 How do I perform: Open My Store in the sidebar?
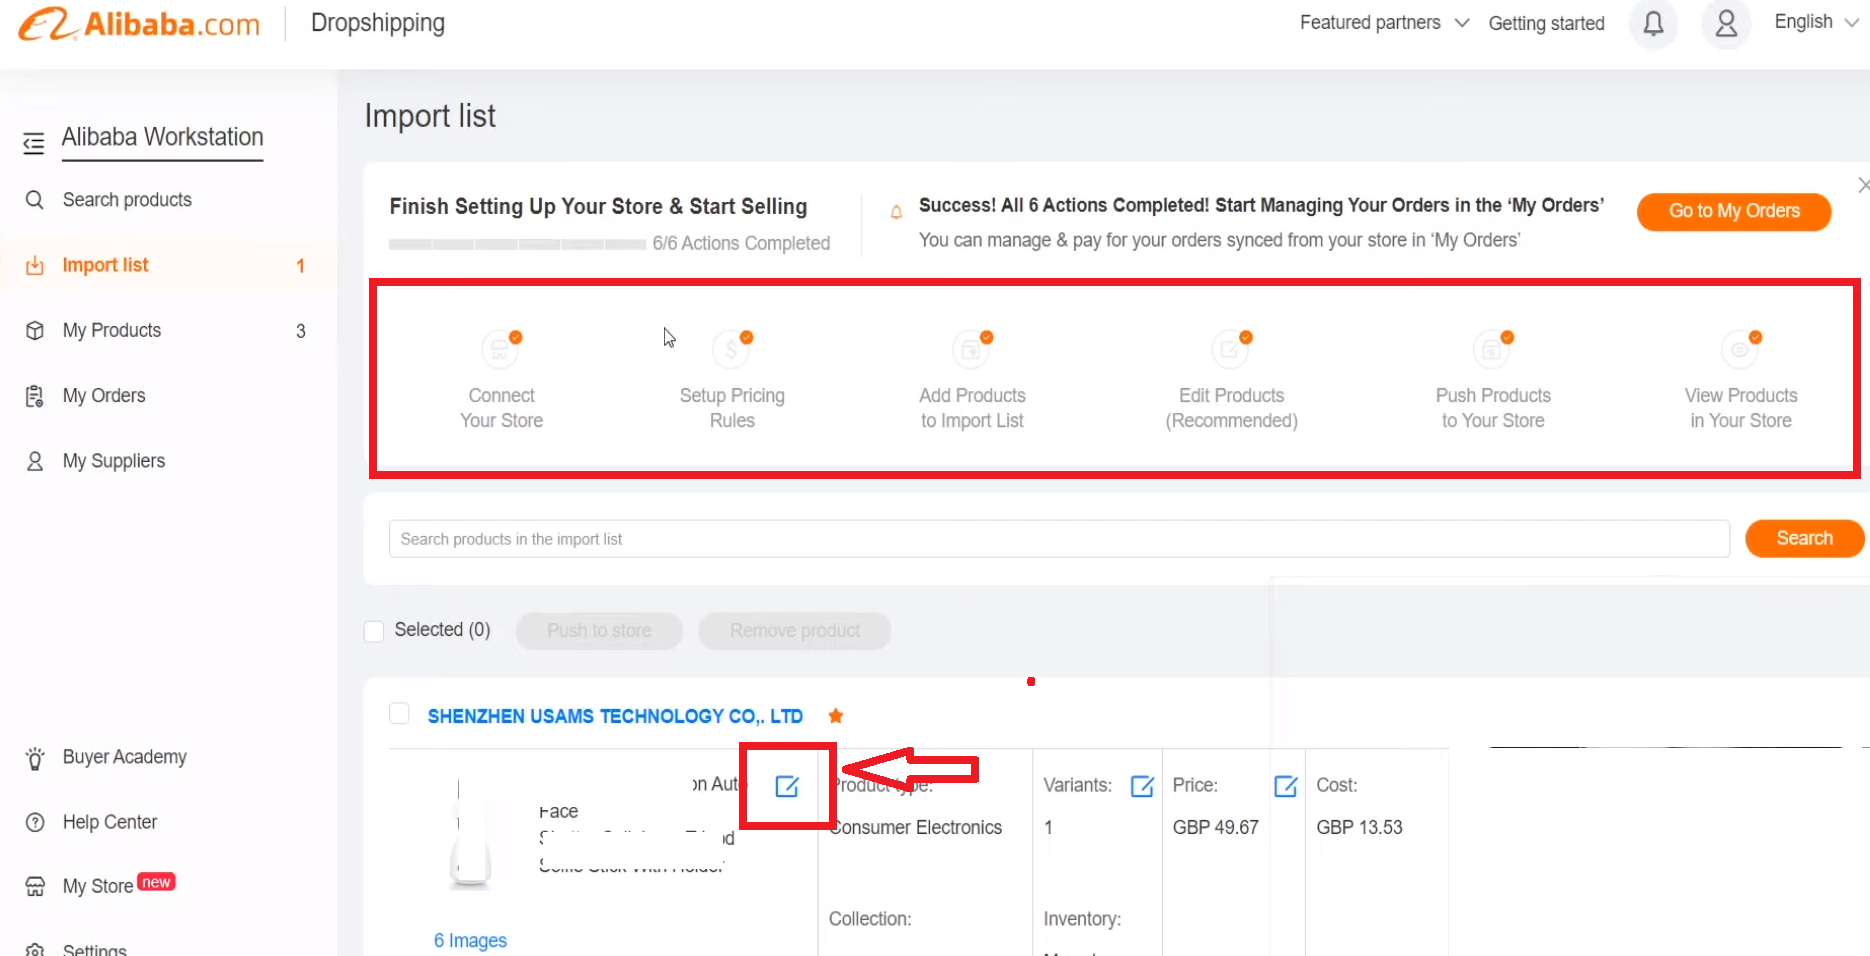click(98, 887)
